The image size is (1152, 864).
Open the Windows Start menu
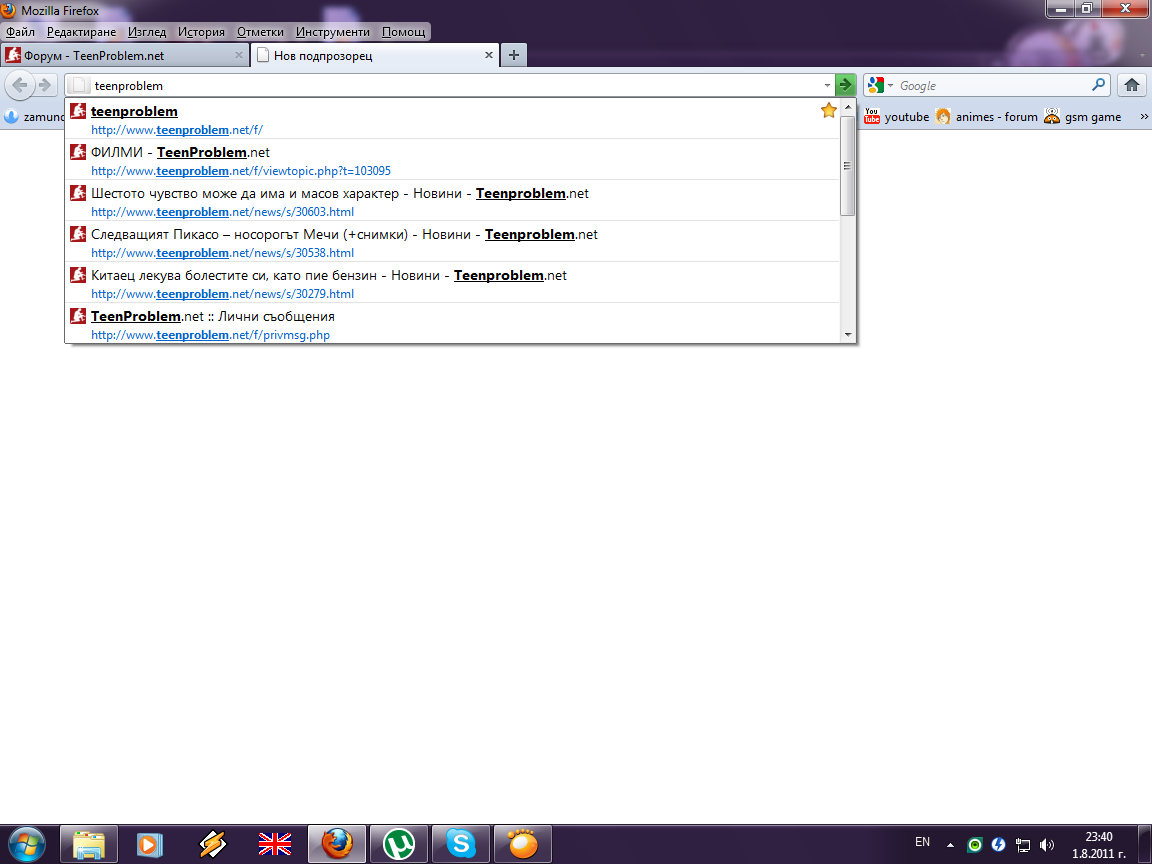26,844
